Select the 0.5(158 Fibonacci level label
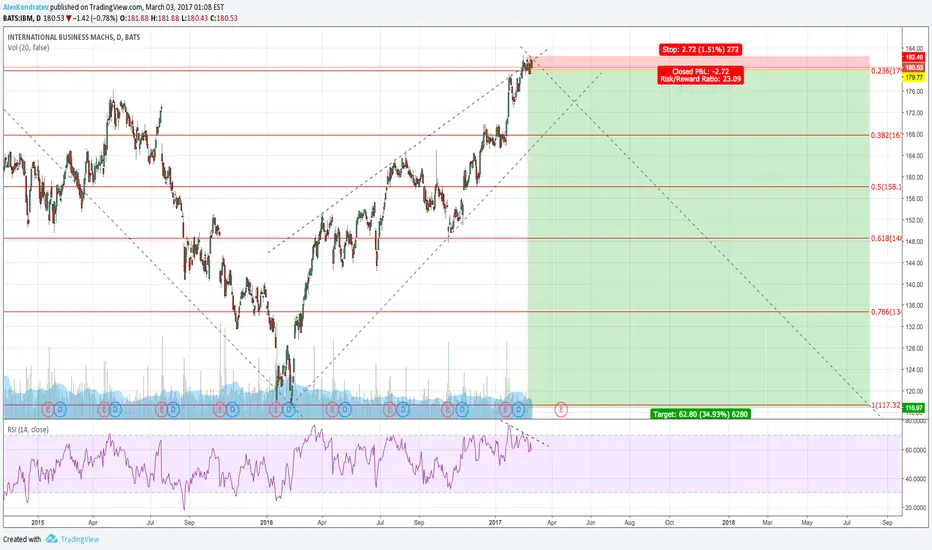The image size is (932, 550). [886, 187]
